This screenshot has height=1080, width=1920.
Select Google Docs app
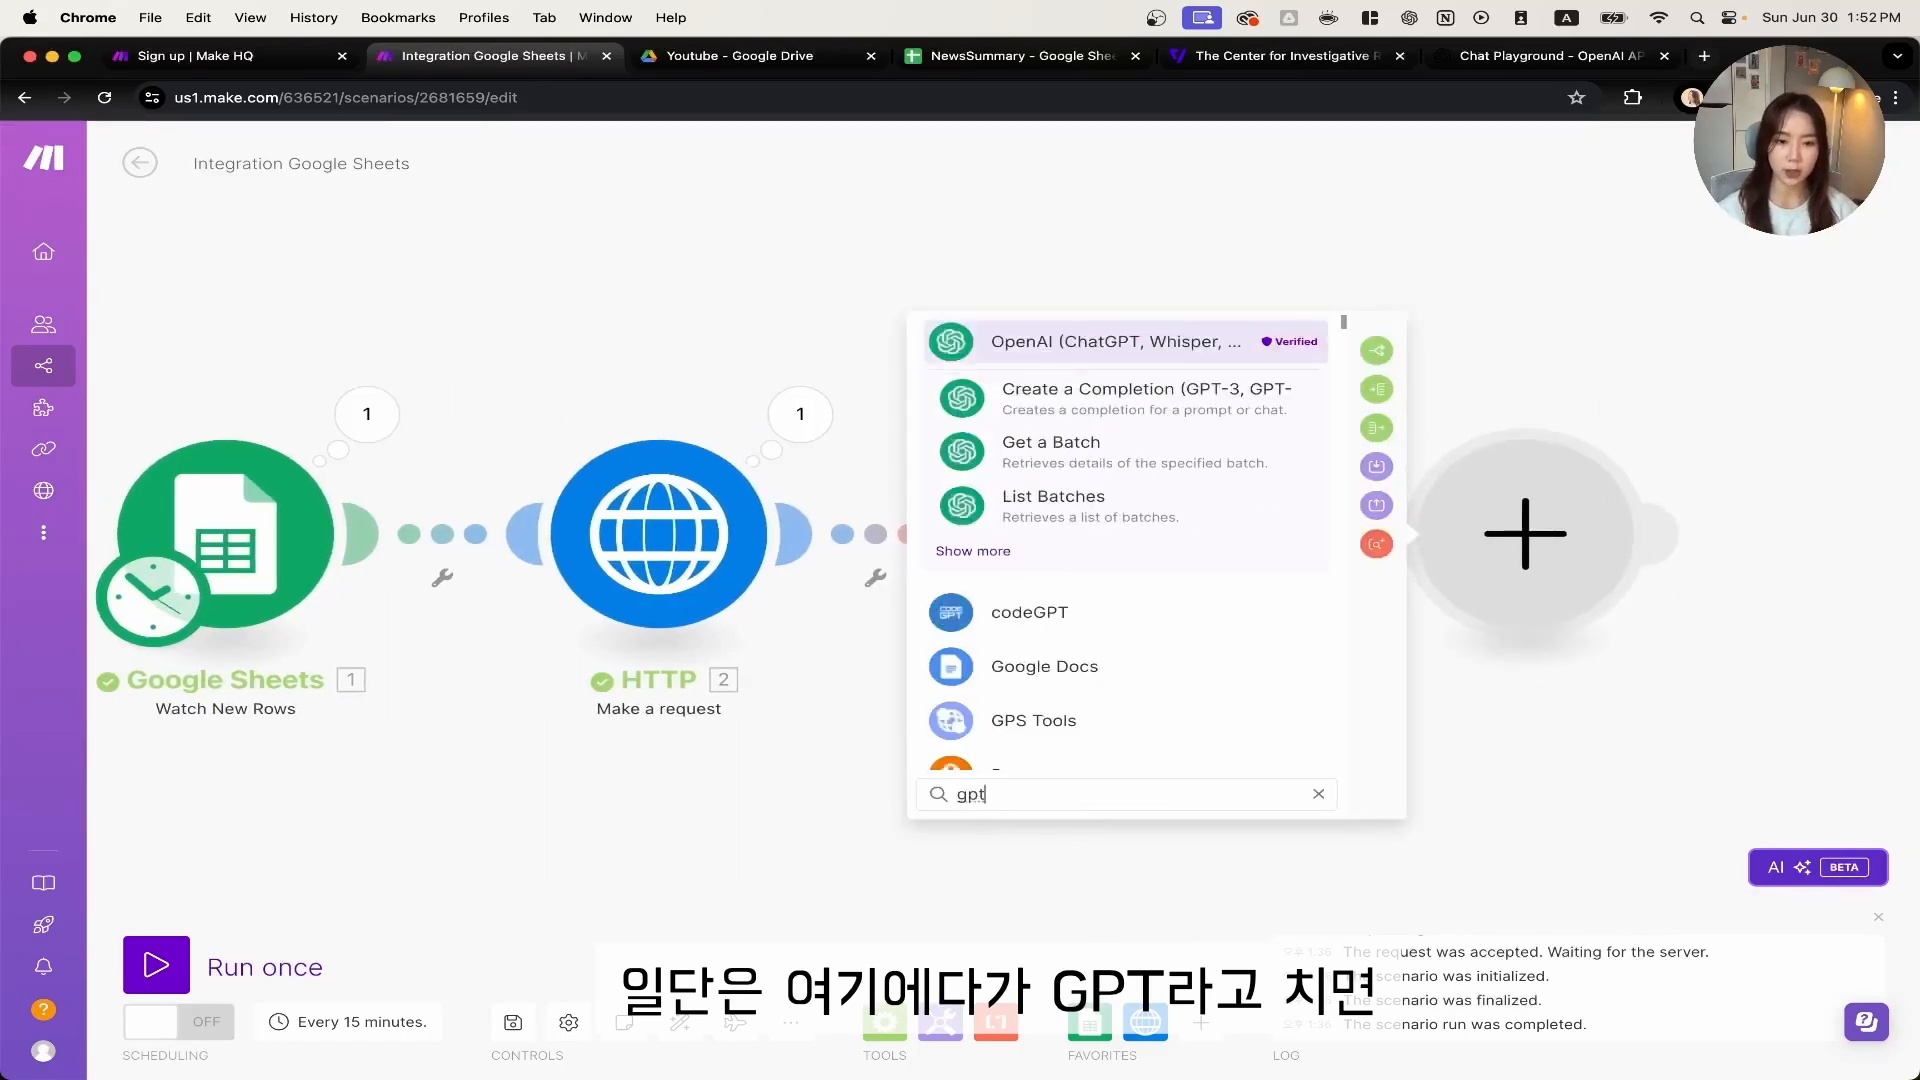coord(1127,666)
